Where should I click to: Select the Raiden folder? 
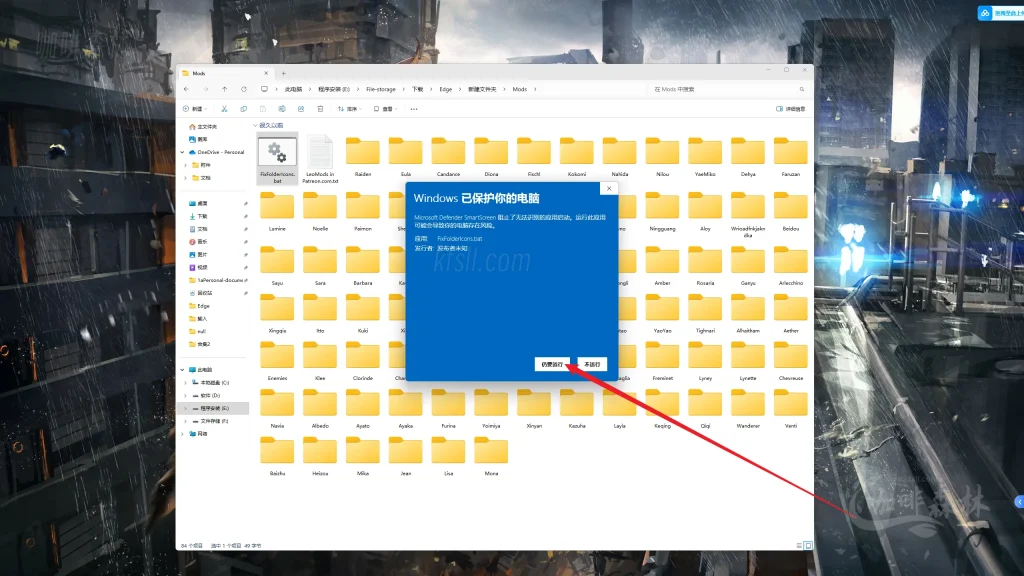point(362,156)
